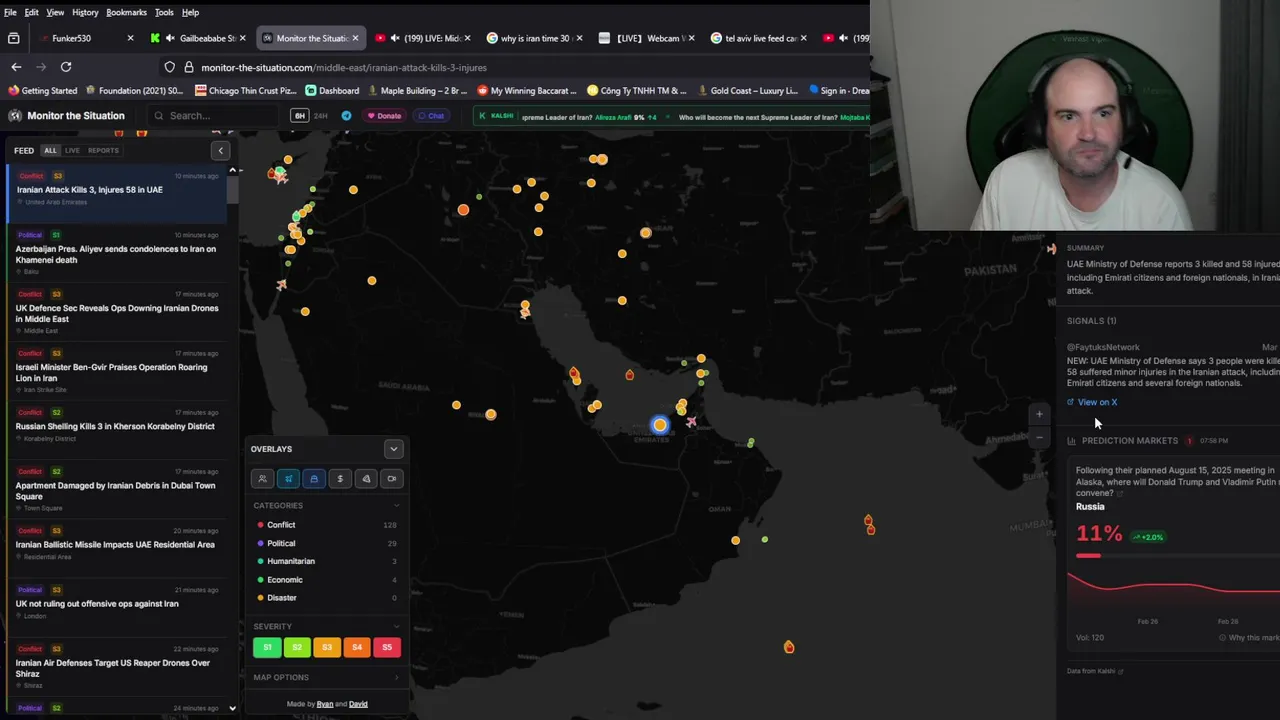Click the Search input field
The height and width of the screenshot is (720, 1280).
(x=215, y=116)
